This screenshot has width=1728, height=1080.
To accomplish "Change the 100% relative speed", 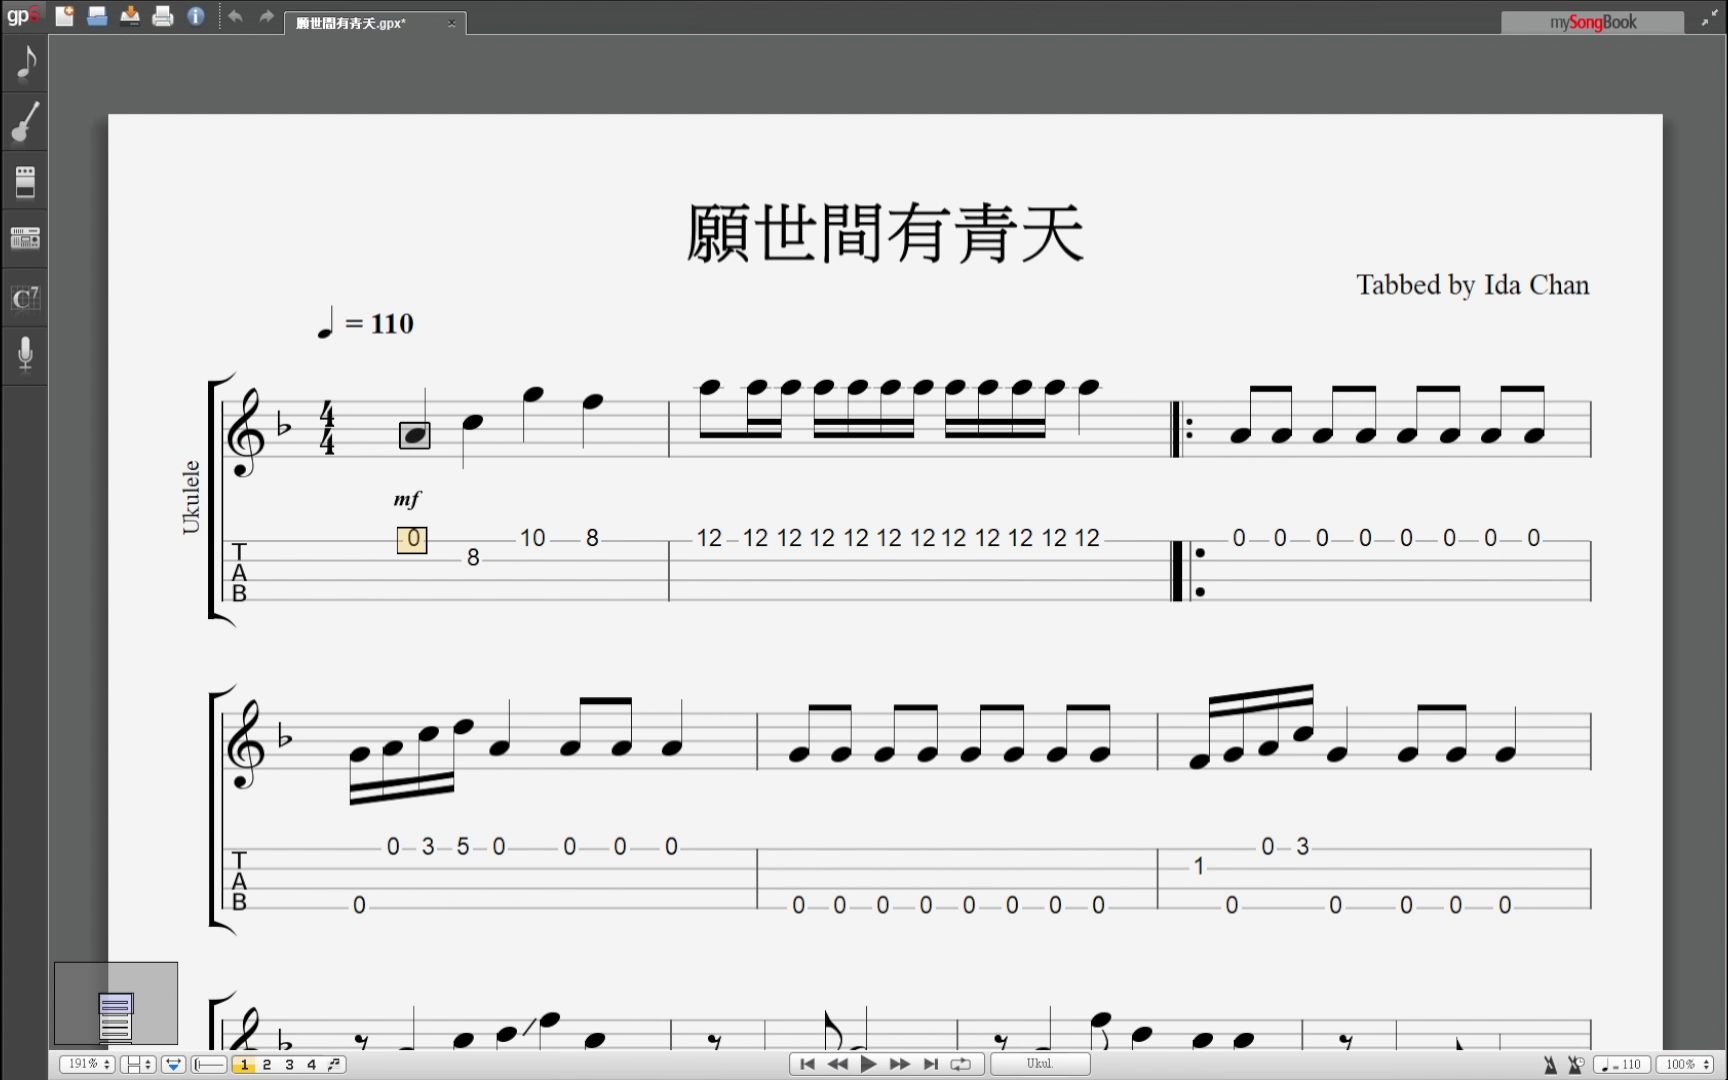I will point(1687,1065).
